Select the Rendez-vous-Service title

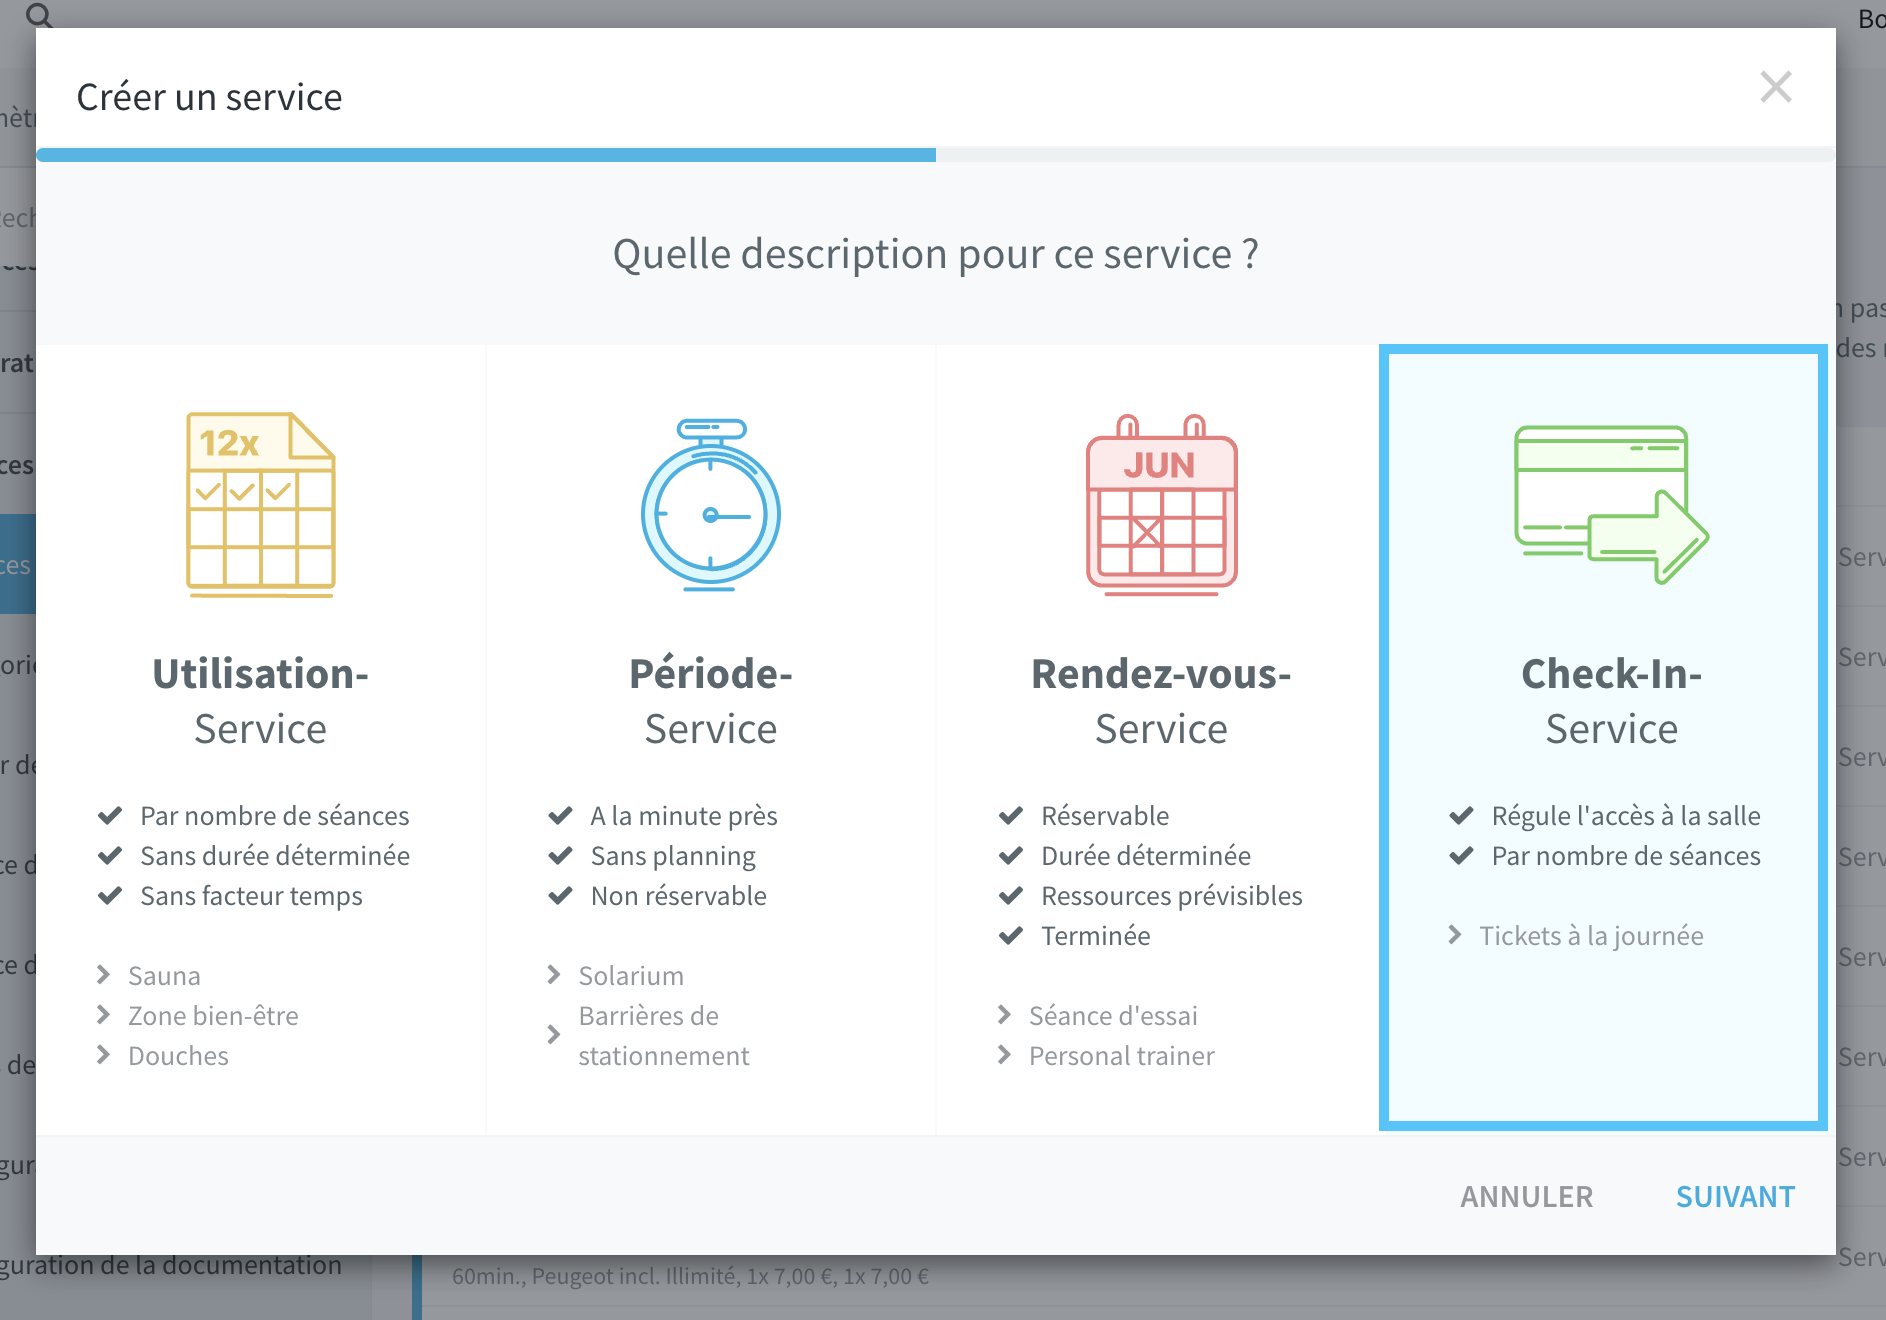point(1161,701)
